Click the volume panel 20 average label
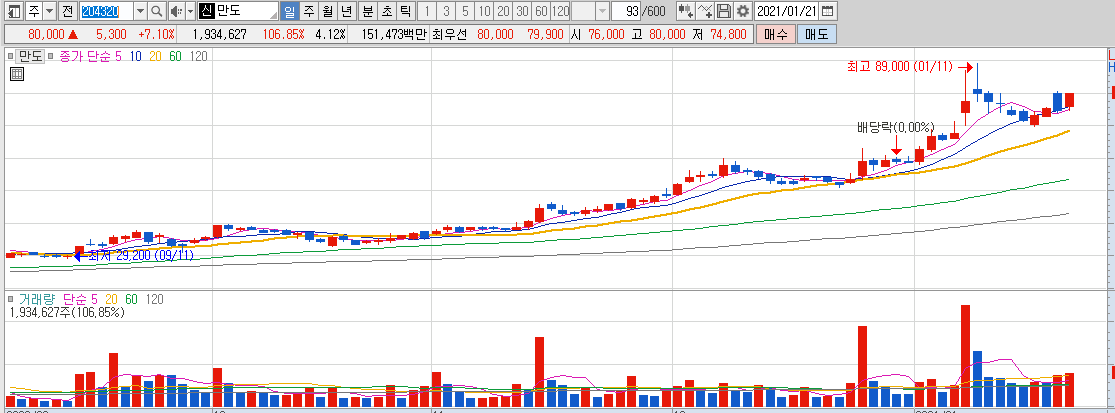Image resolution: width=1115 pixels, height=413 pixels. pos(111,300)
